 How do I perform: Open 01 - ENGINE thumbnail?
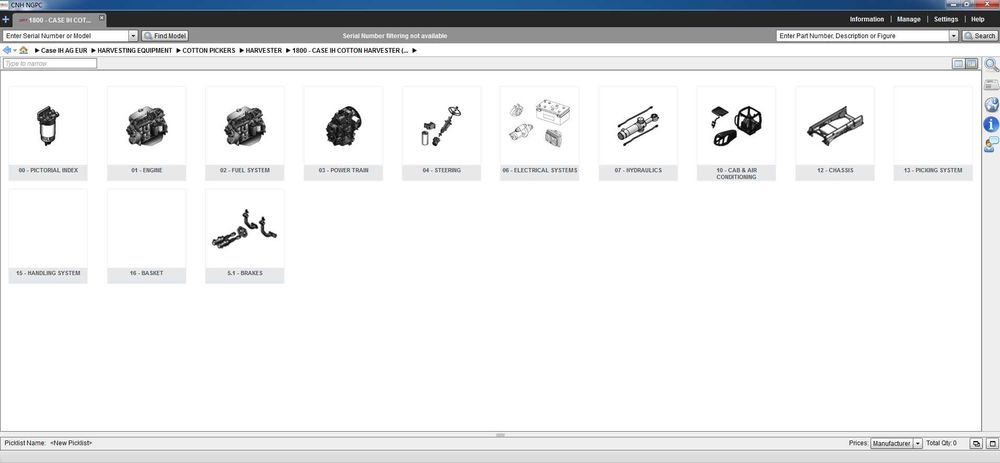pyautogui.click(x=147, y=133)
